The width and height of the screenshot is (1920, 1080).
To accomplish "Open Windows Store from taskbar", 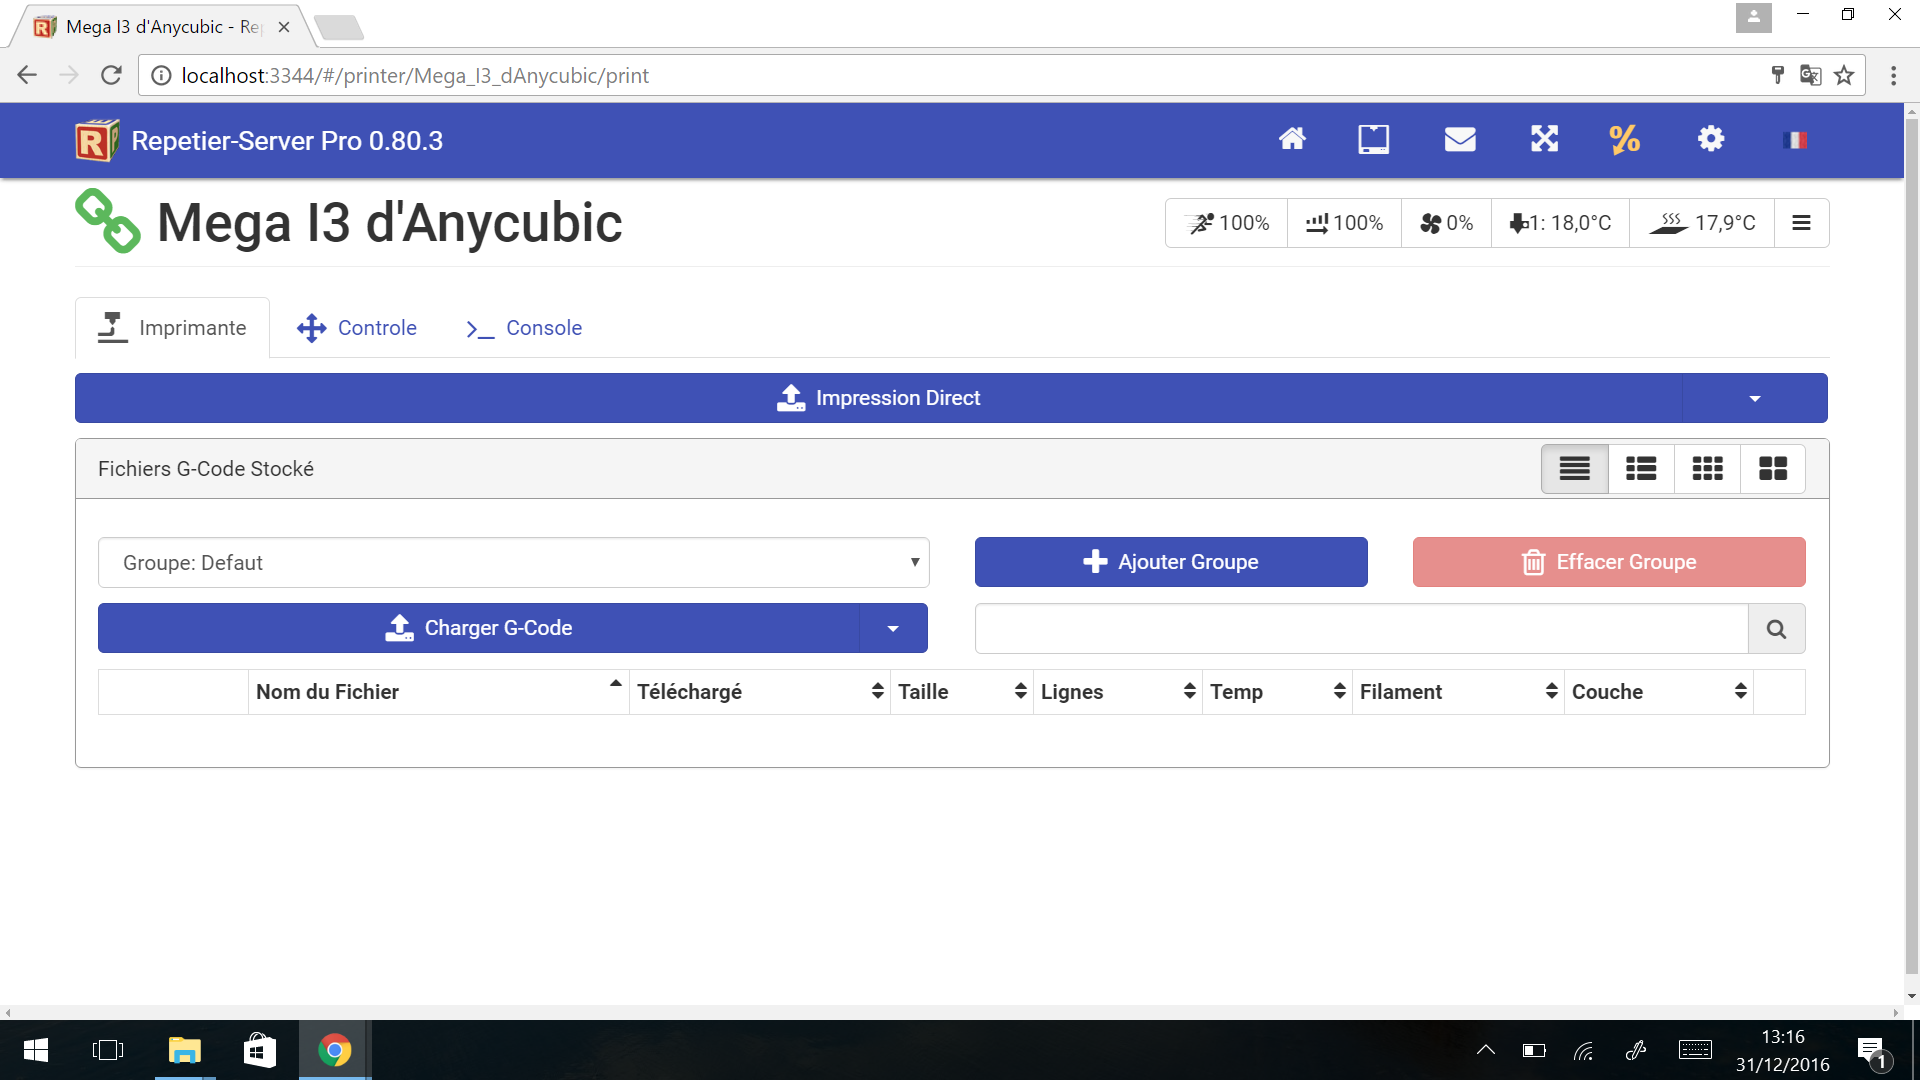I will (259, 1050).
